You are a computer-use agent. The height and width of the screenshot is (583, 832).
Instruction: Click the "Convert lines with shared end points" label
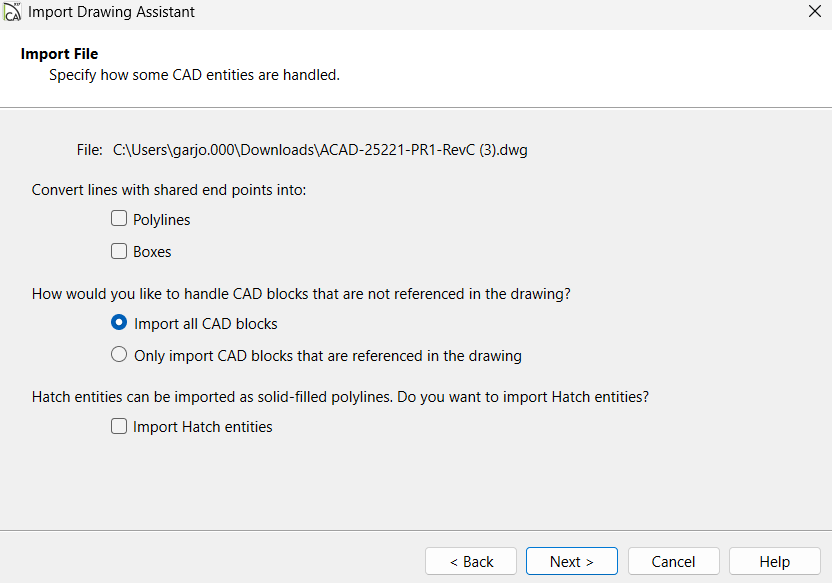pos(169,189)
